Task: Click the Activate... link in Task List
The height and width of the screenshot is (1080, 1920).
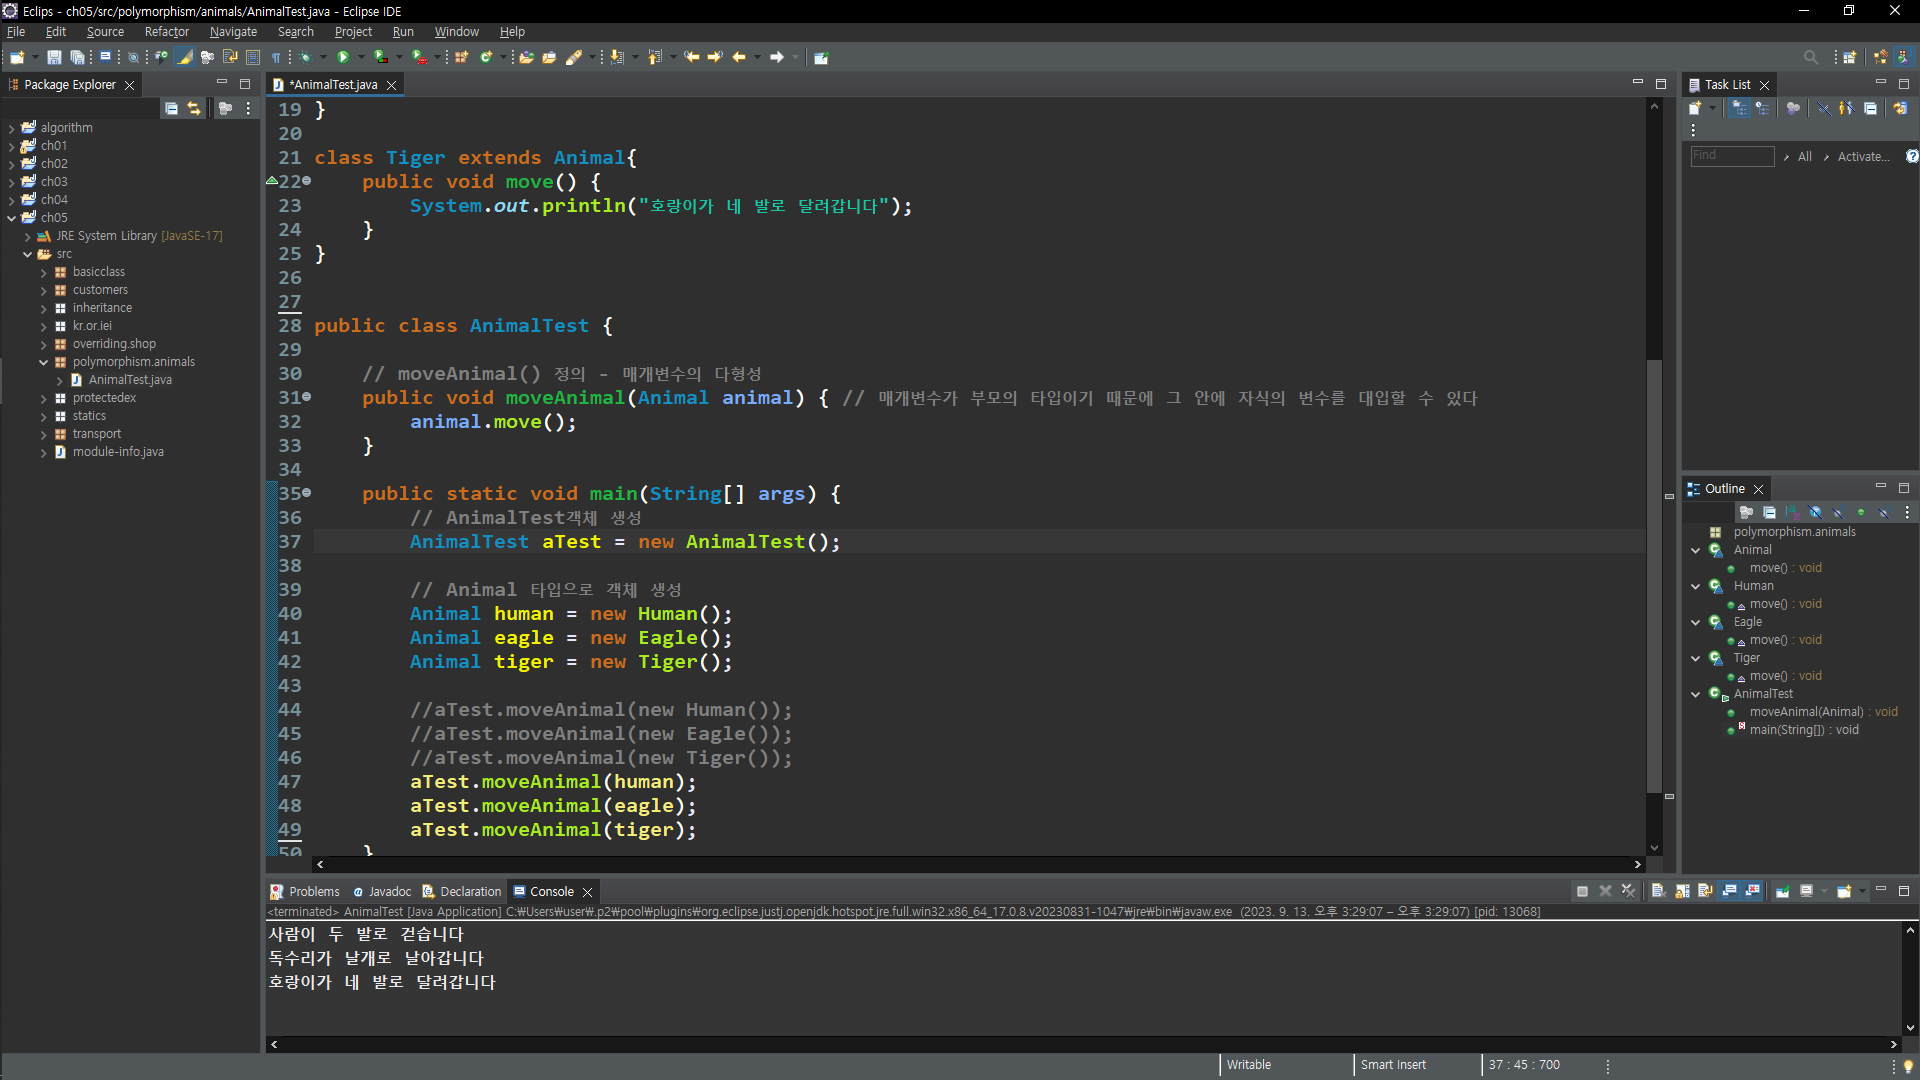Action: point(1863,156)
